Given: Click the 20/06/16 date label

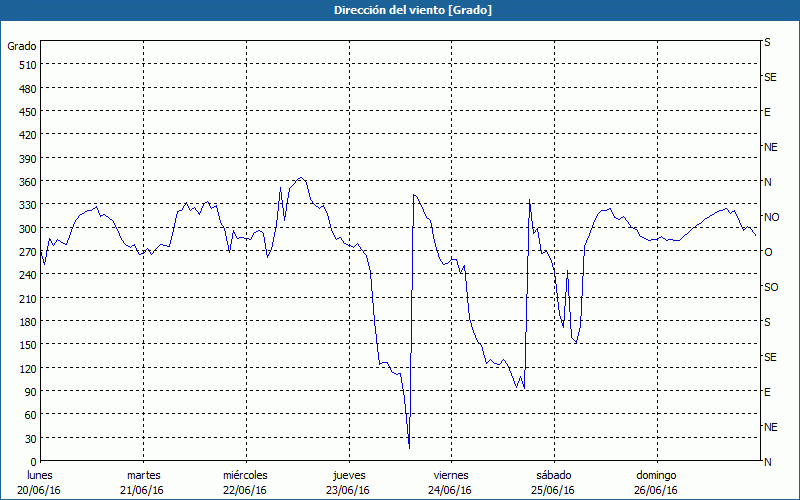Looking at the screenshot, I should [x=39, y=490].
